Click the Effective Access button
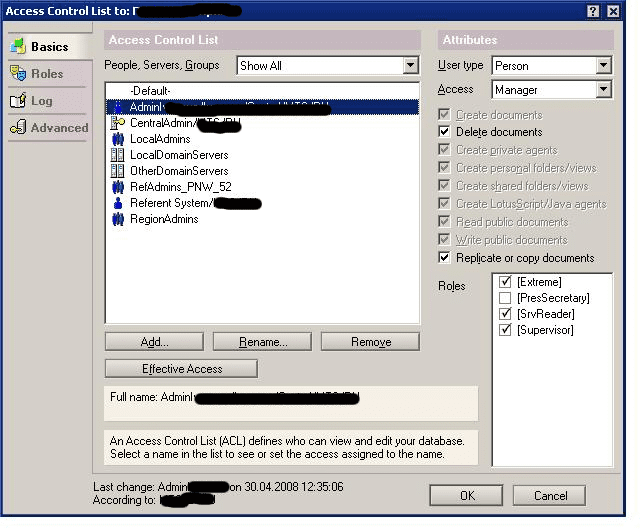 tap(181, 369)
